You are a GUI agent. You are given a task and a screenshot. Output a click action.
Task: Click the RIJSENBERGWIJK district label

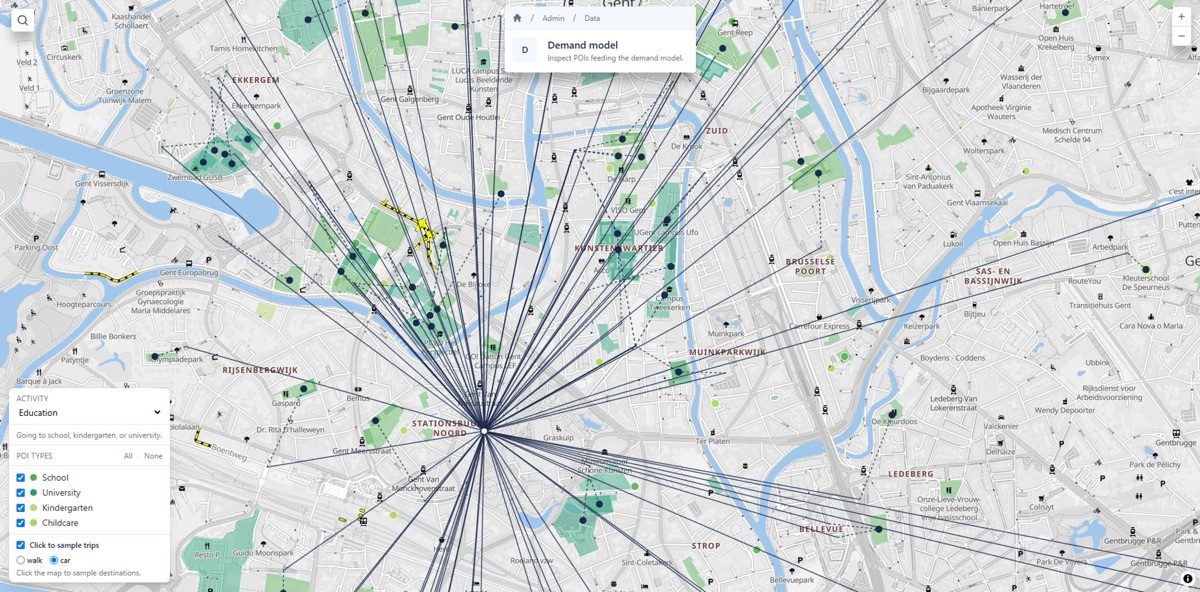coord(260,370)
